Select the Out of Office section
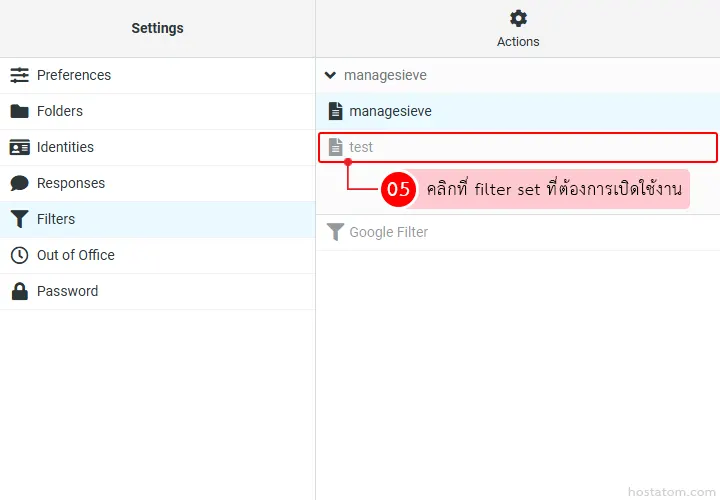Image resolution: width=720 pixels, height=500 pixels. coord(76,255)
